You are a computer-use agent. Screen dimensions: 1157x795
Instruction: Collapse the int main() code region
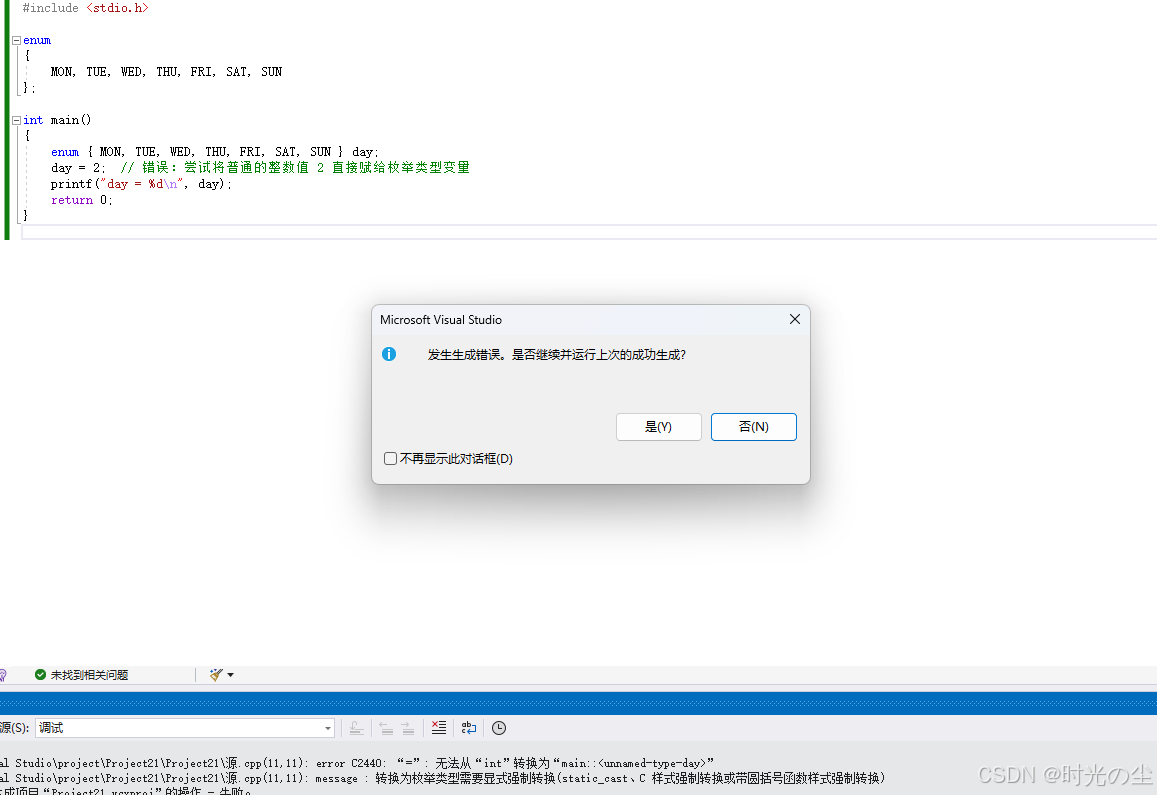pos(14,119)
